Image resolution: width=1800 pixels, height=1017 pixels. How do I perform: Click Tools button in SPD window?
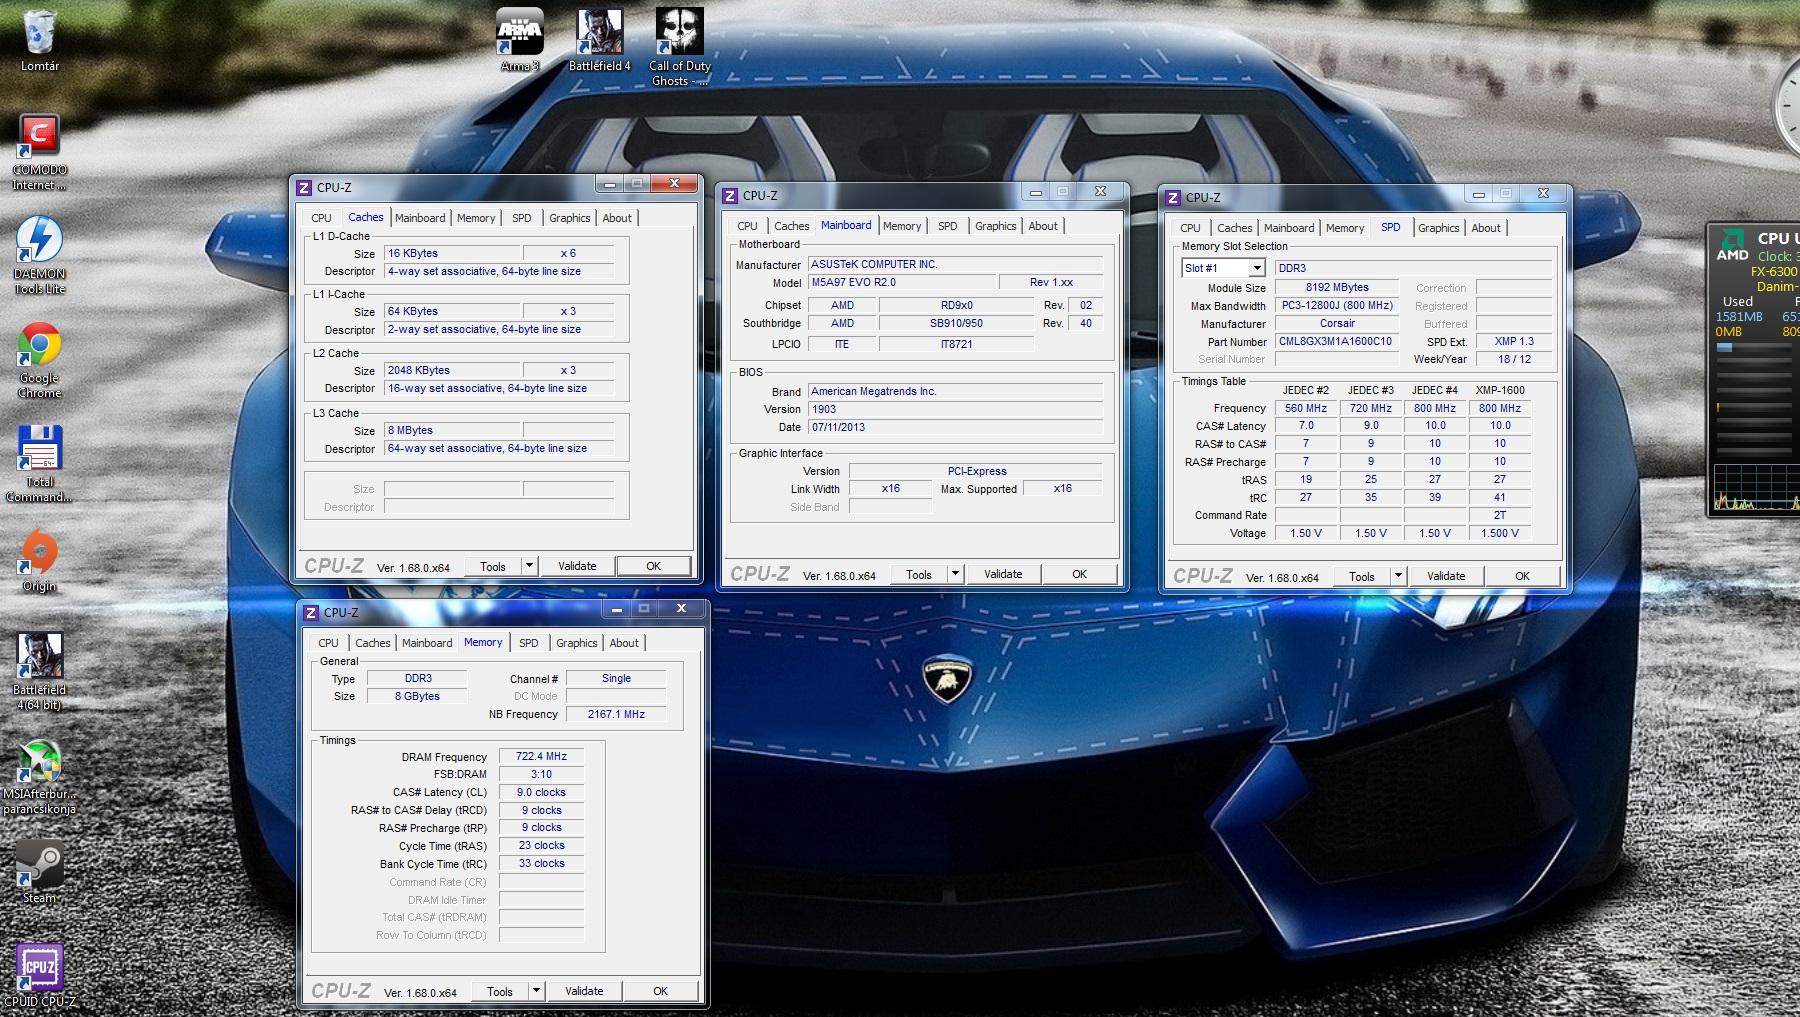click(x=1362, y=576)
